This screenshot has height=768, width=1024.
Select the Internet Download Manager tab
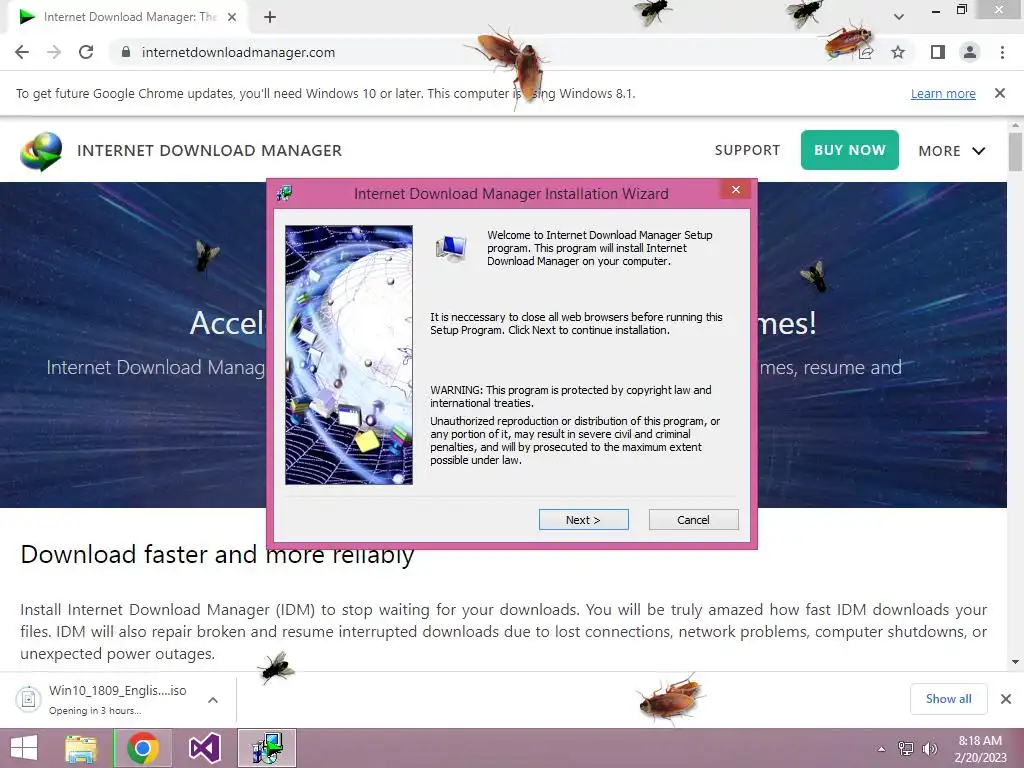coord(127,17)
